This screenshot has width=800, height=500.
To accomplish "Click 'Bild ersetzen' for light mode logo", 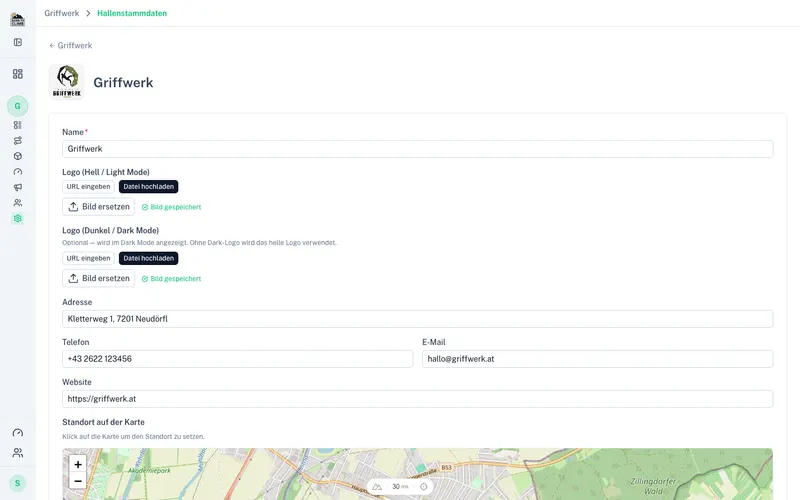I will 98,207.
